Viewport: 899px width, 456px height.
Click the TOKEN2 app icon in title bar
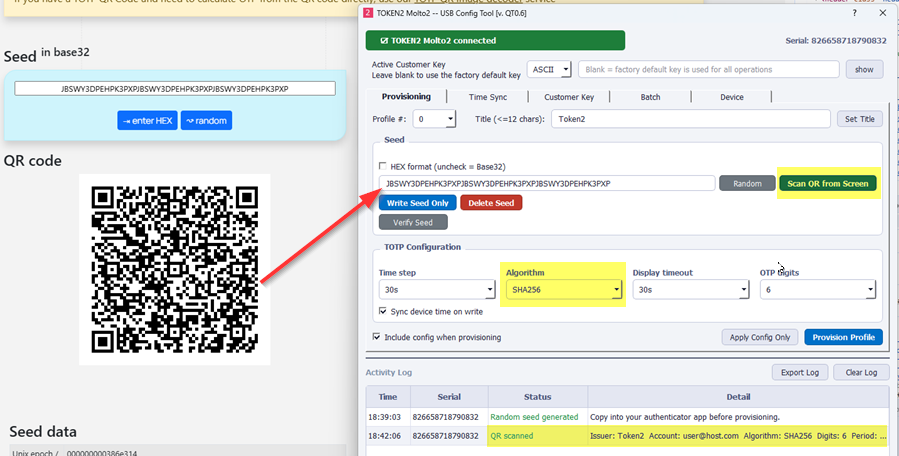(366, 12)
